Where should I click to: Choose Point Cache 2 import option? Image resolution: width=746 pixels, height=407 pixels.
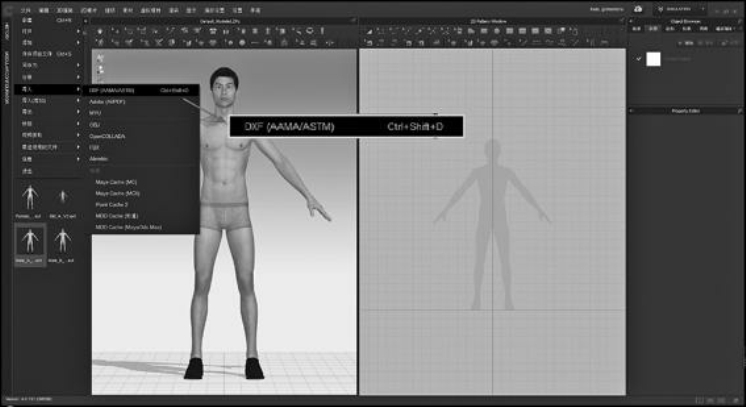(111, 204)
